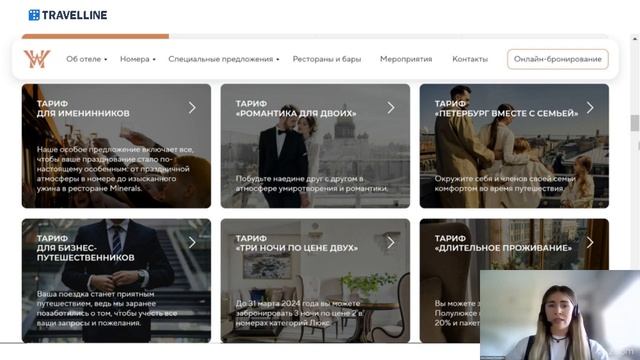Open Длительное проживание tariff title
640x360 pixels.
503,243
